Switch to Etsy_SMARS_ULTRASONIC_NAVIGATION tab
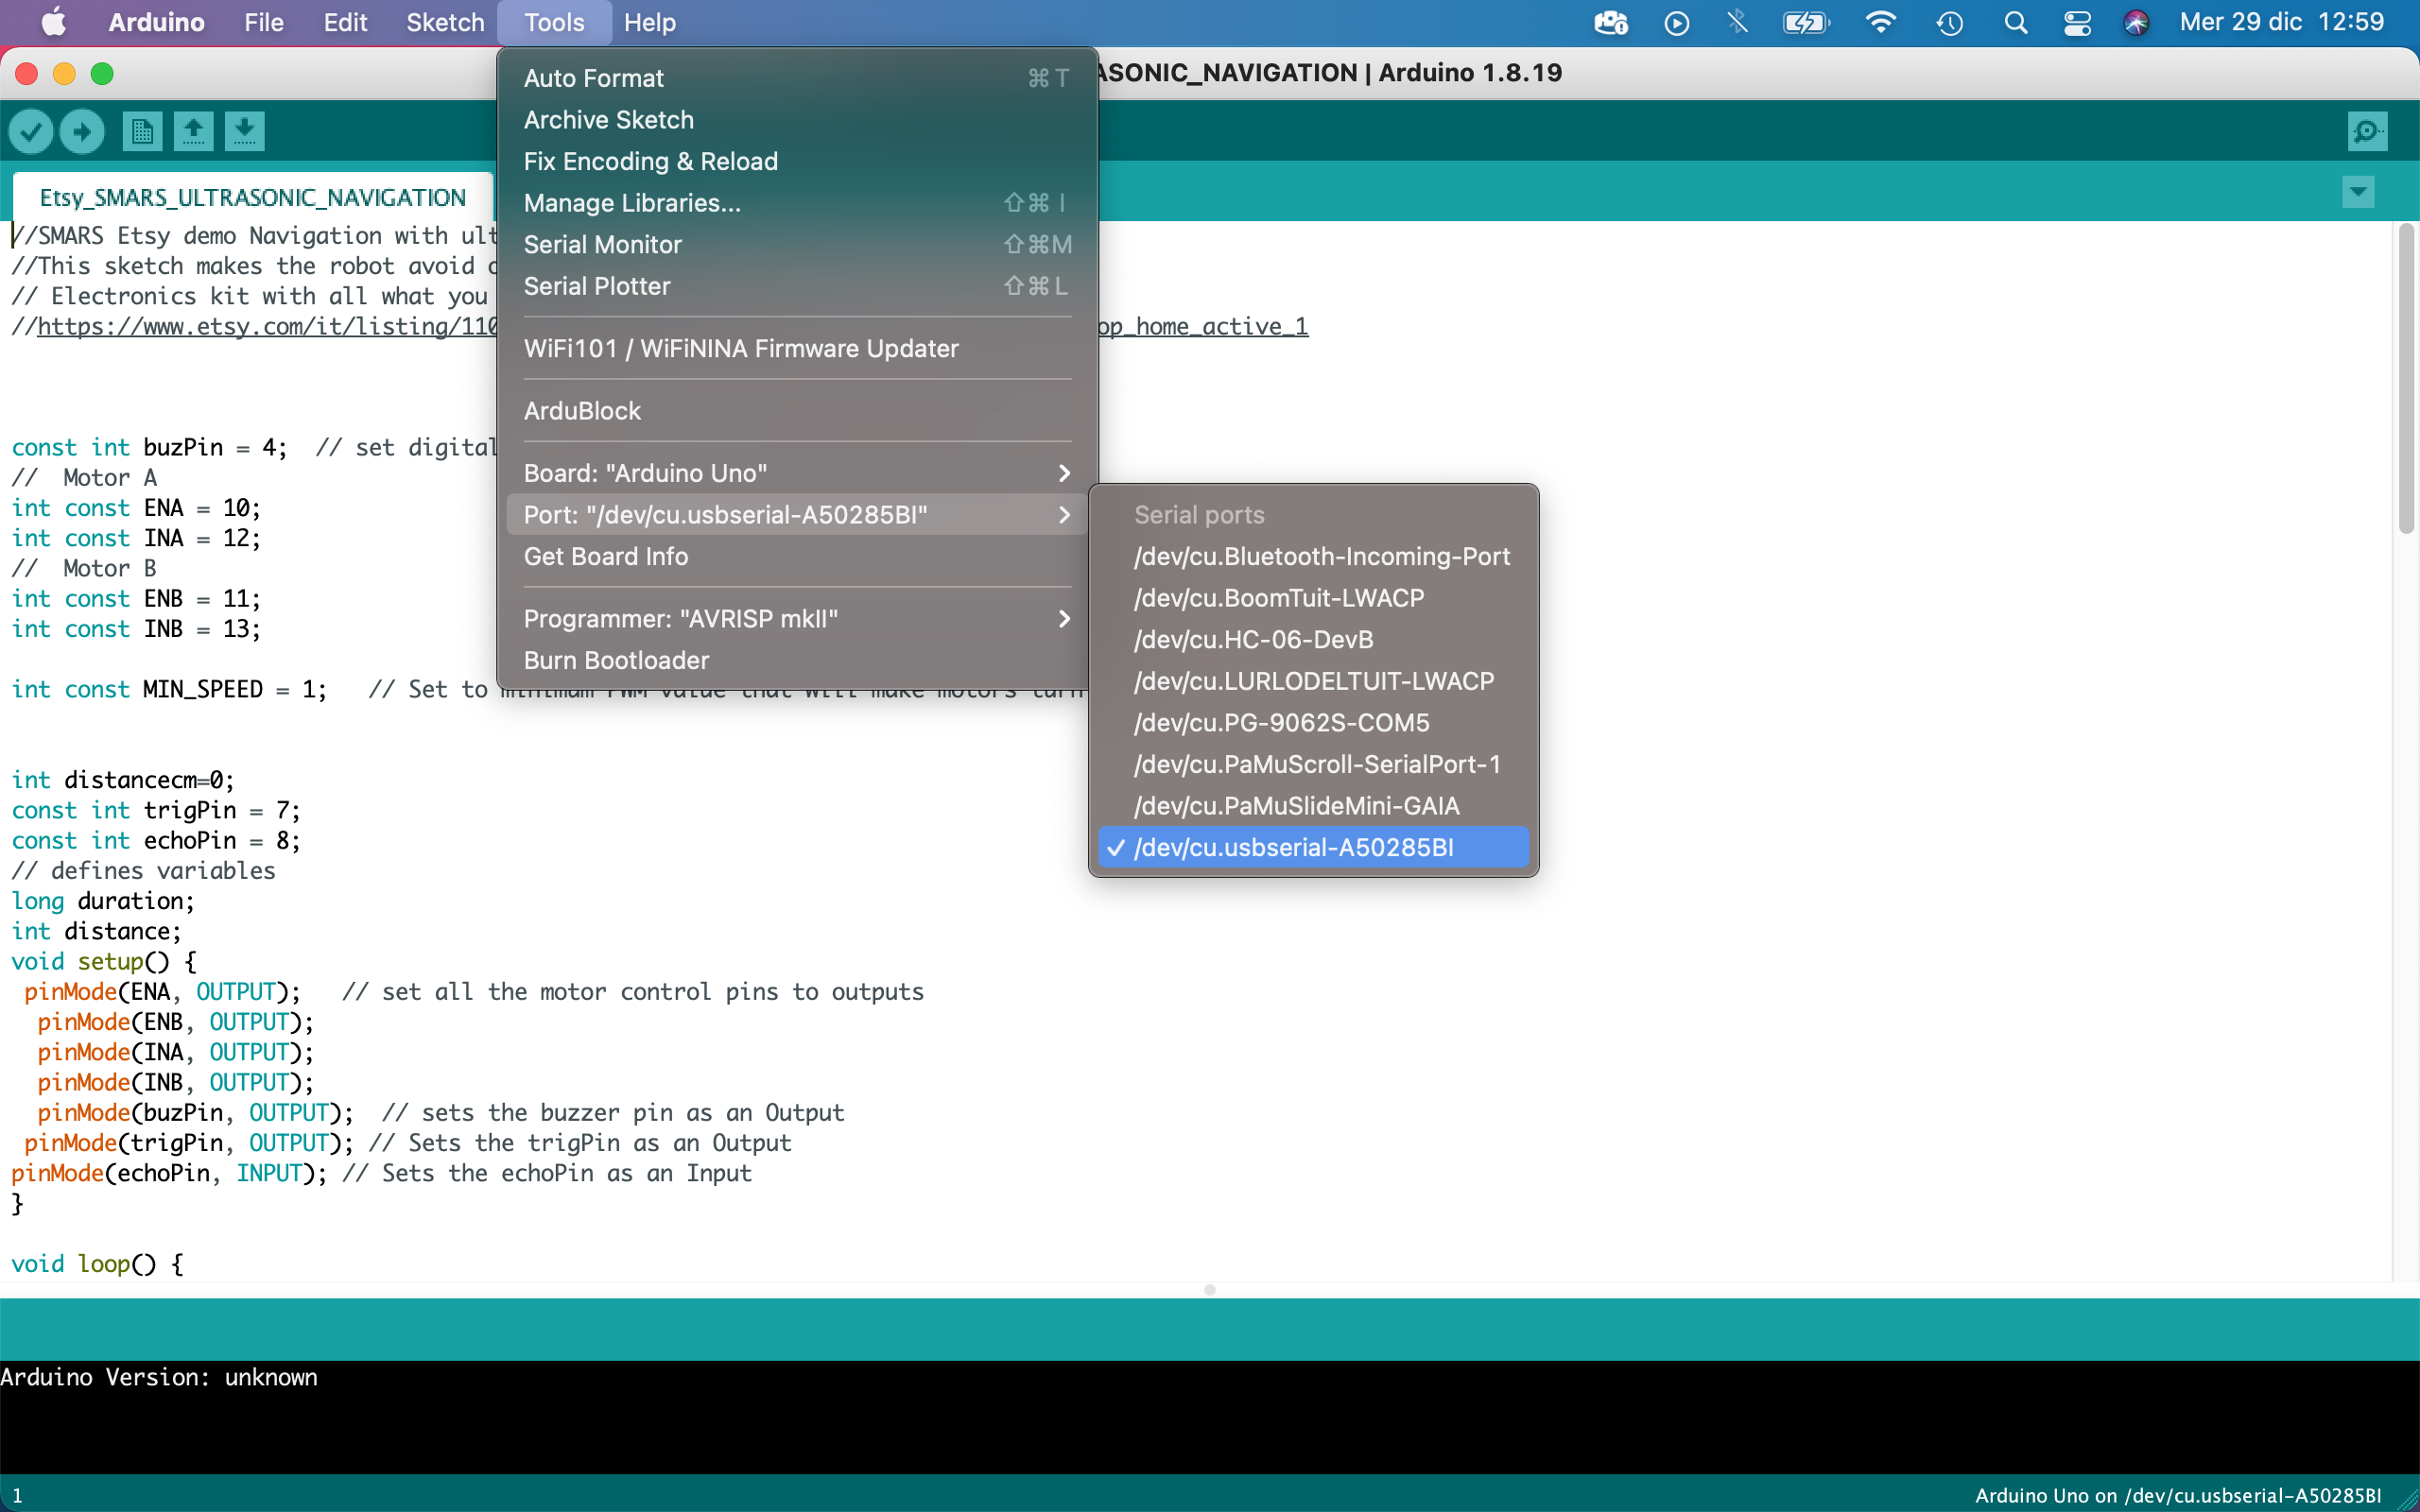 [x=252, y=197]
